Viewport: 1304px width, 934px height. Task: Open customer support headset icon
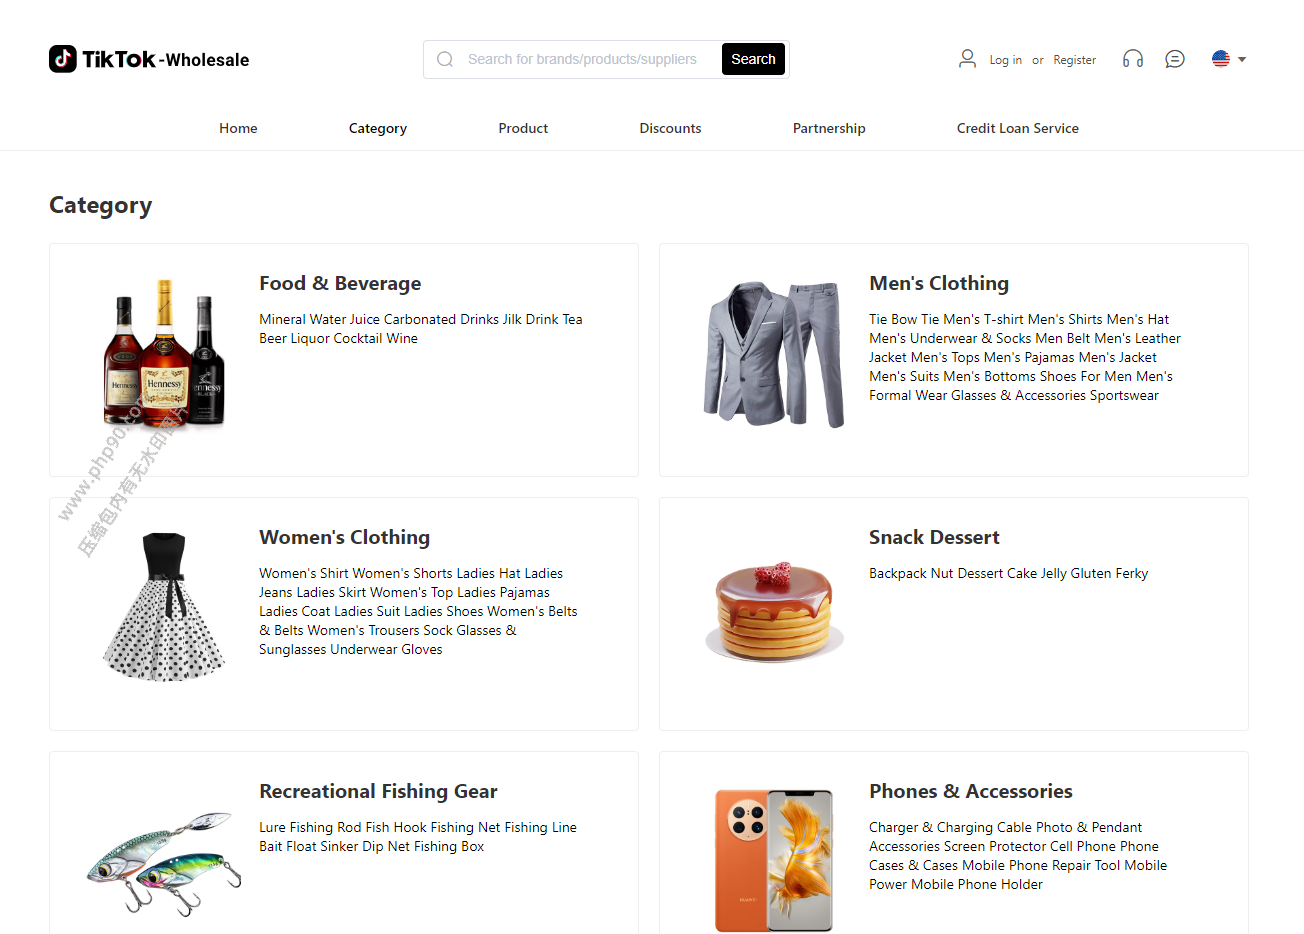[1132, 59]
